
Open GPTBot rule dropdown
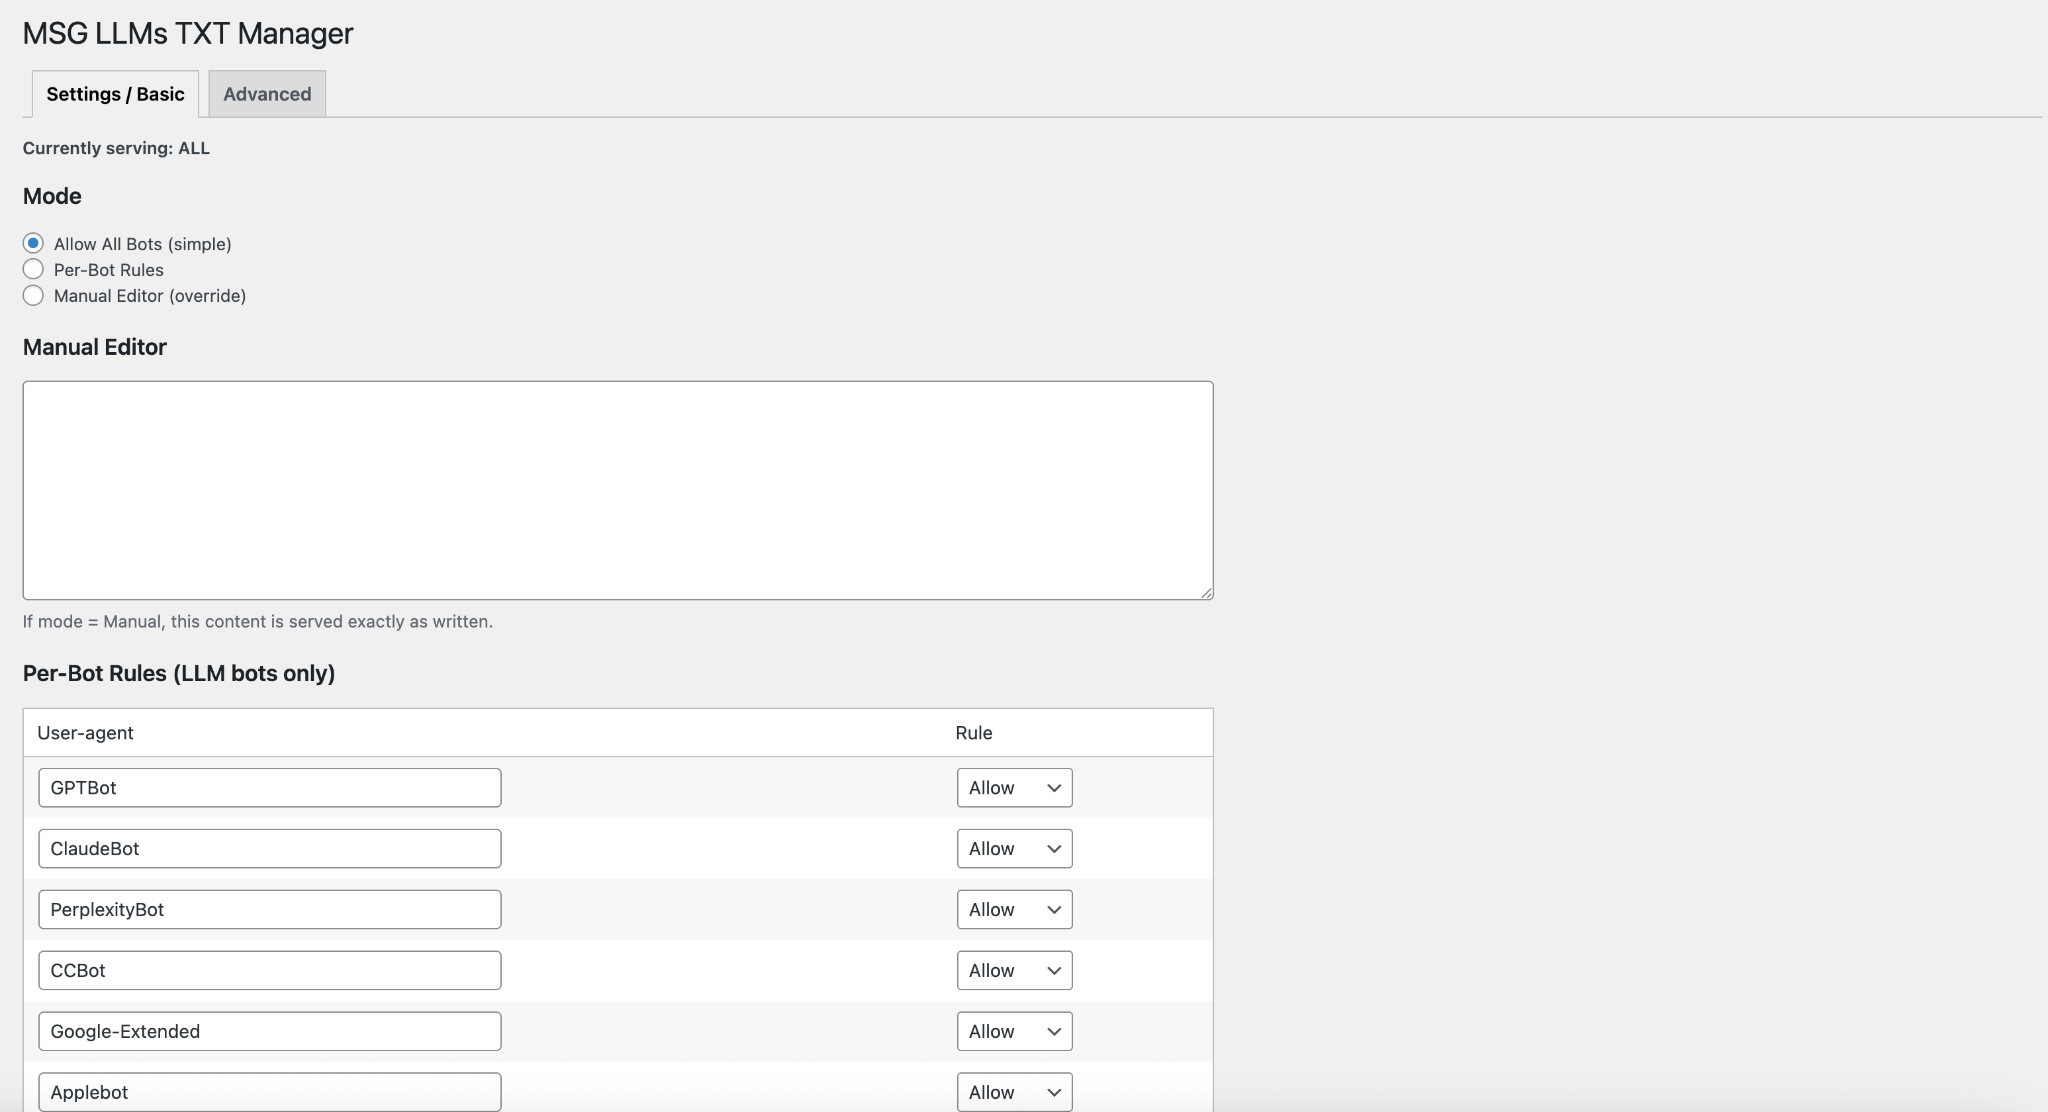point(1014,788)
